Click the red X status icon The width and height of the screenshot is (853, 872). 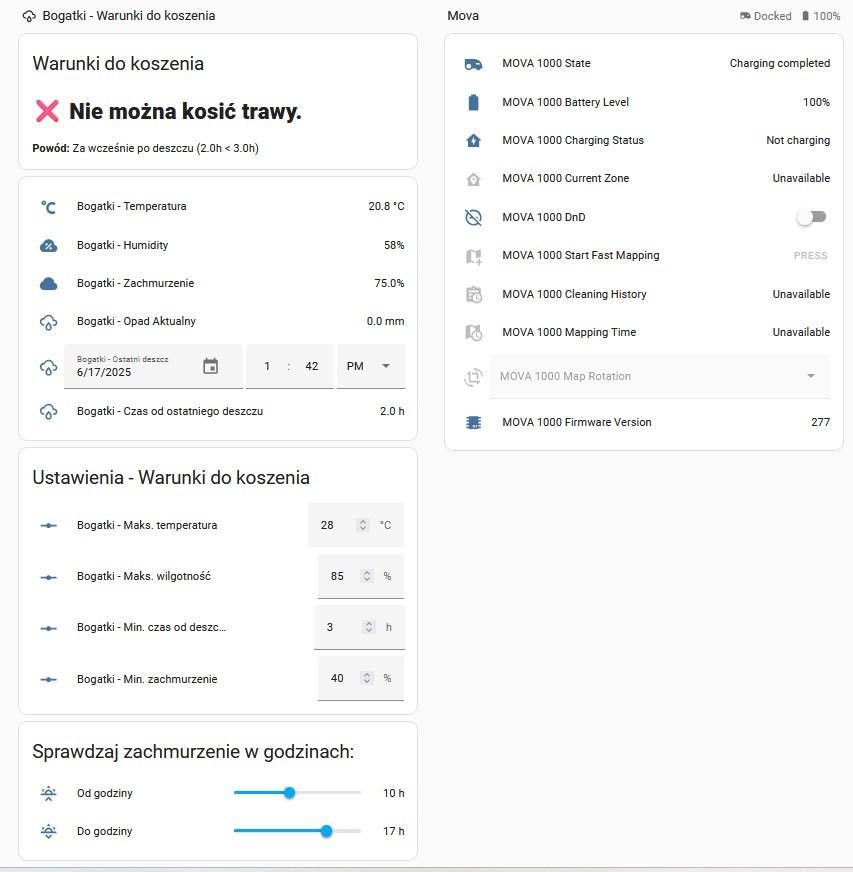point(47,111)
